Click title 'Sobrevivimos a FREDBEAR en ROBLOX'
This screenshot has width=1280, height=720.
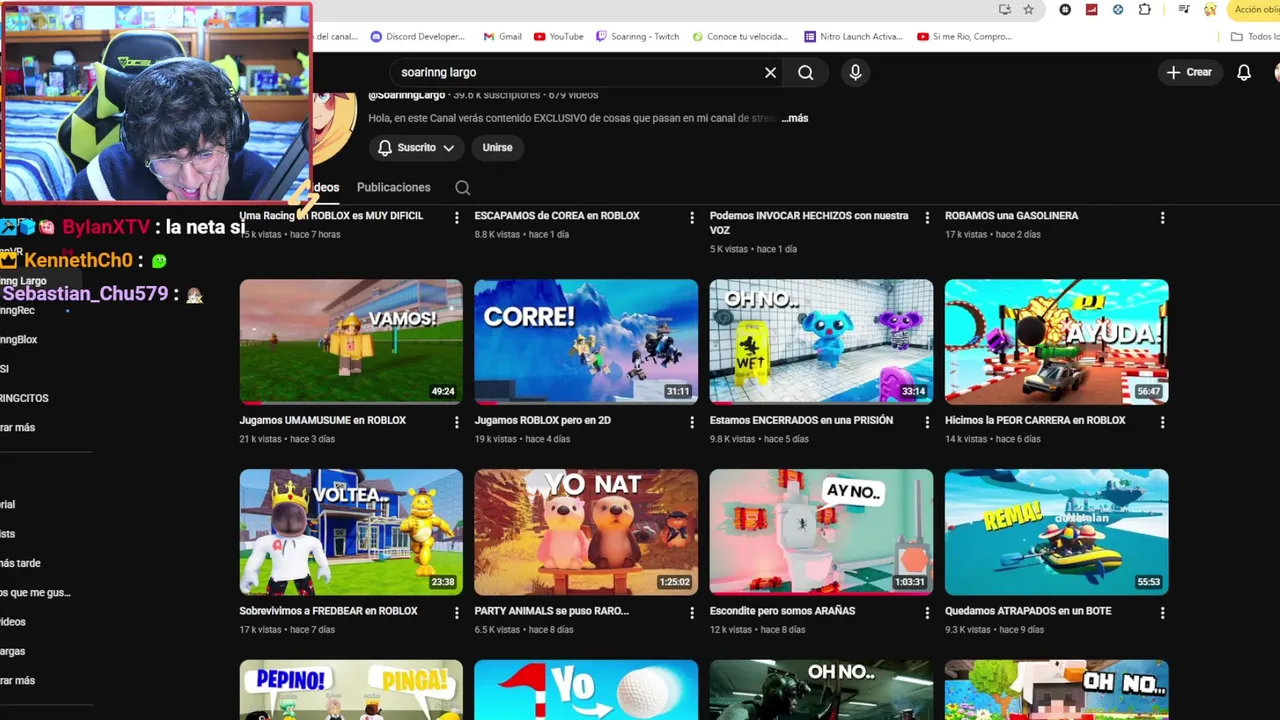click(x=328, y=610)
